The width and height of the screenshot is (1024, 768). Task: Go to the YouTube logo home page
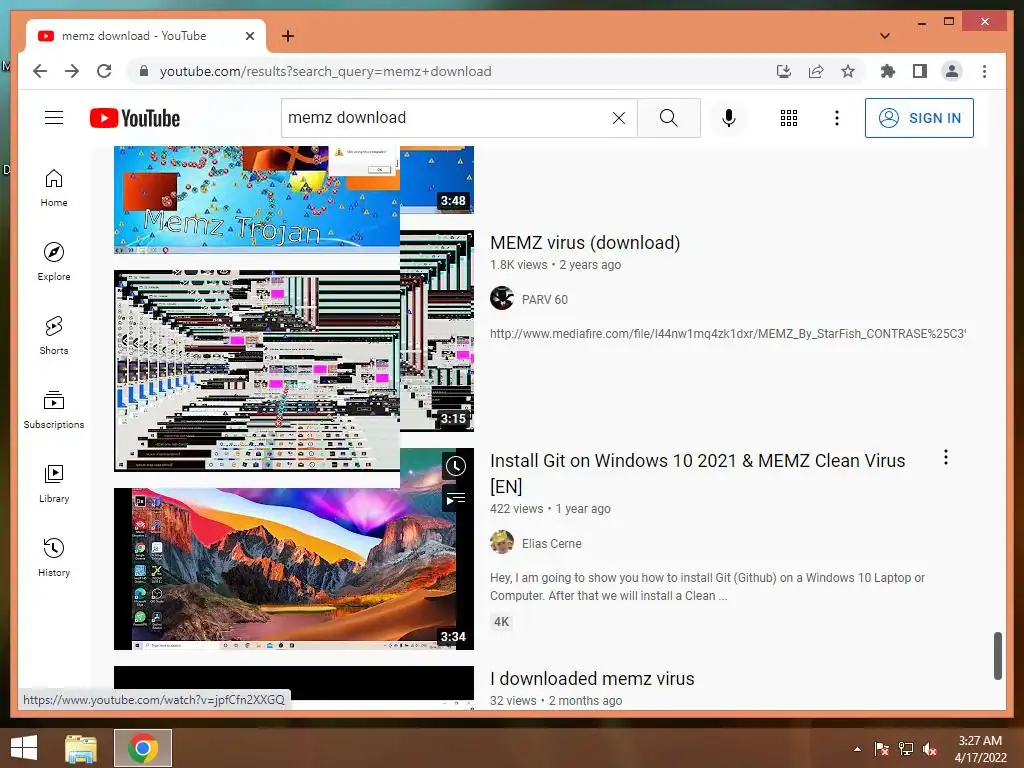pos(135,118)
